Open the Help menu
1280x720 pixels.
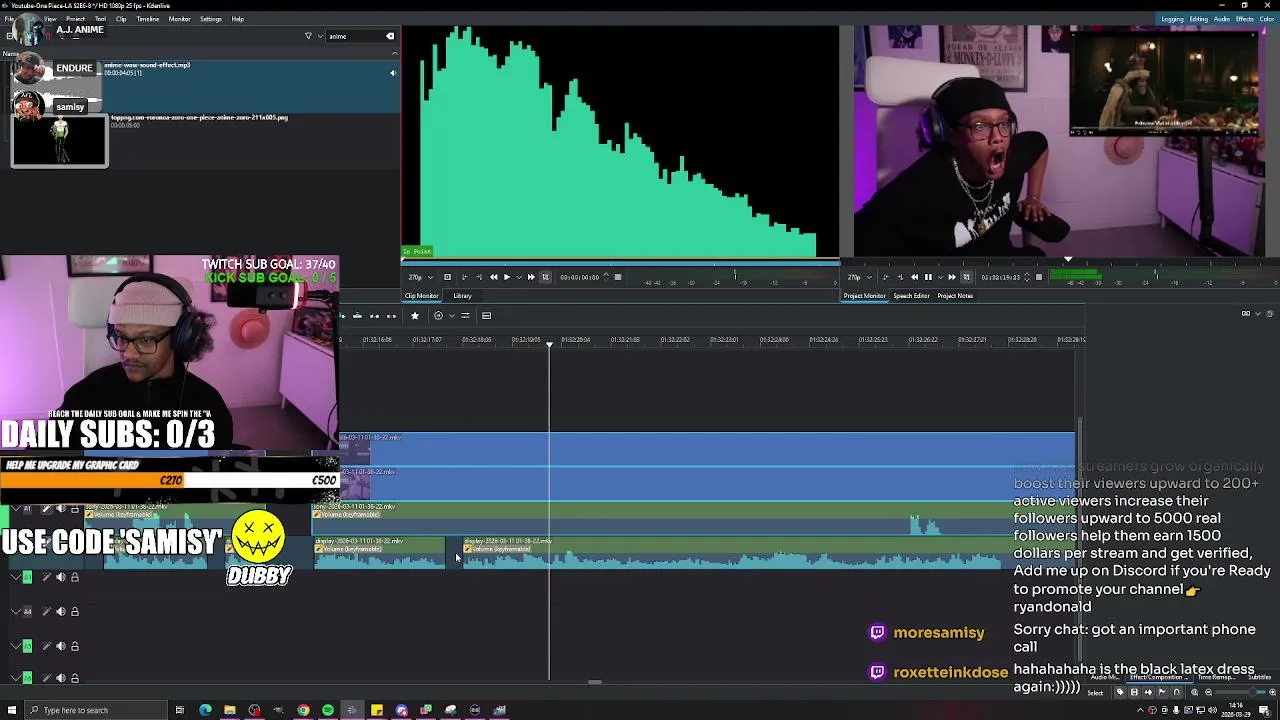(237, 19)
